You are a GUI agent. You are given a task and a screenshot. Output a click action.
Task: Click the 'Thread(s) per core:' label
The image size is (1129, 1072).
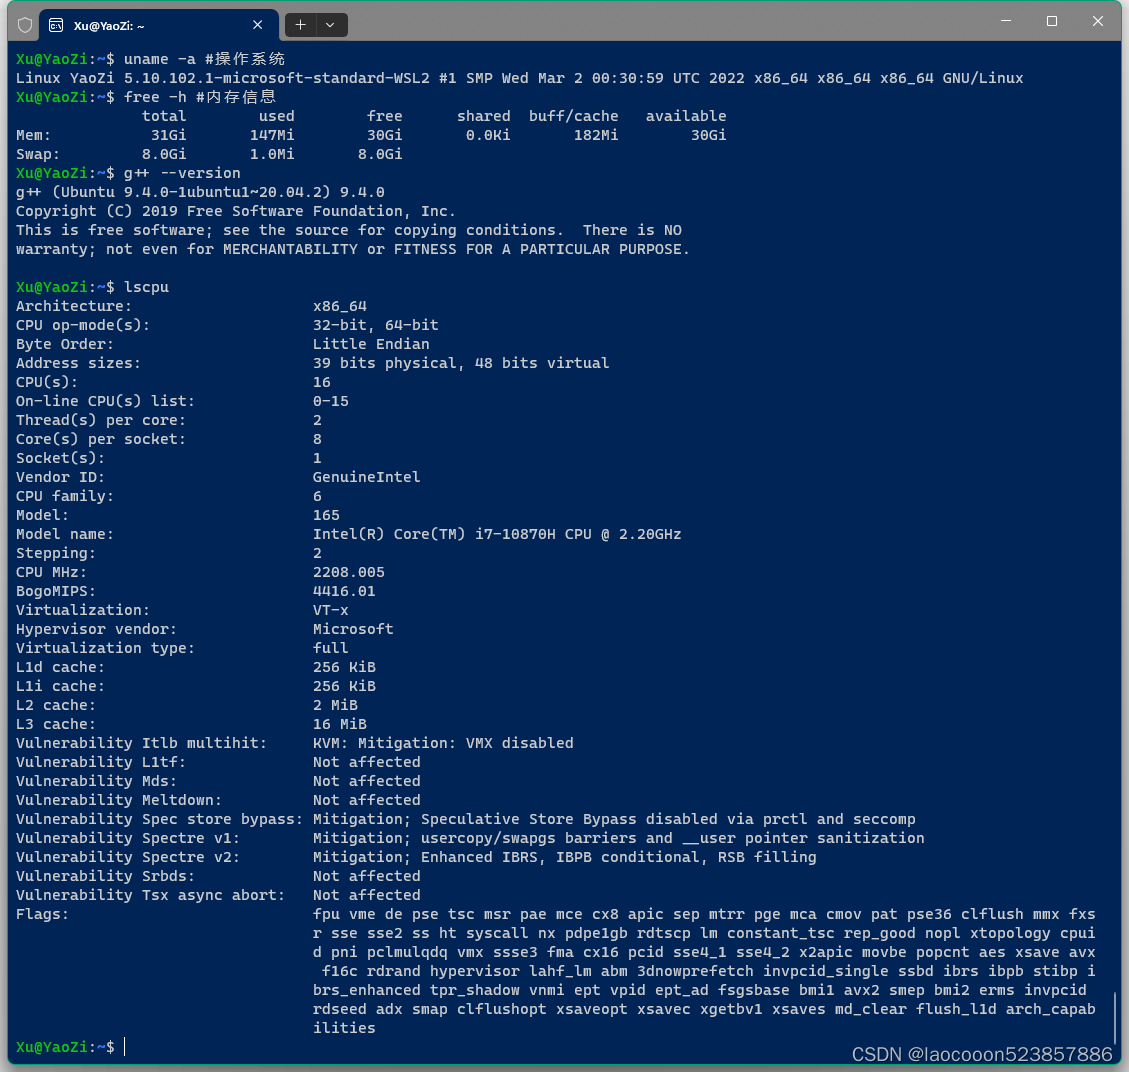pyautogui.click(x=101, y=420)
